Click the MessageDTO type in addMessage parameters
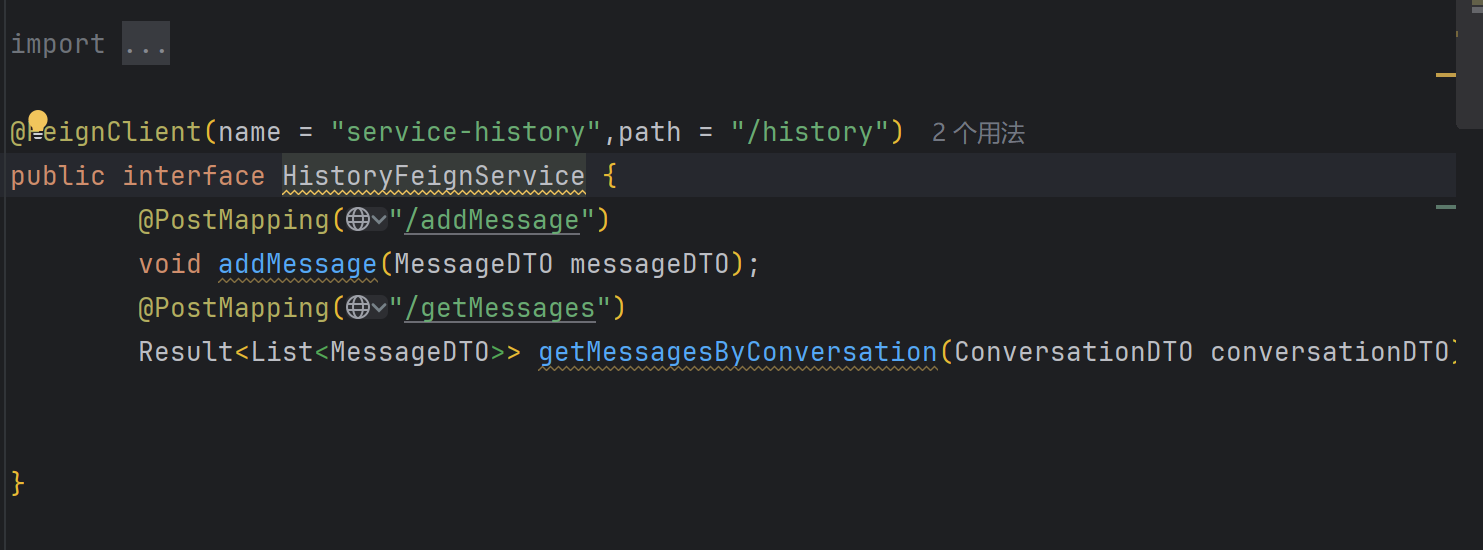The width and height of the screenshot is (1483, 550). tap(474, 264)
